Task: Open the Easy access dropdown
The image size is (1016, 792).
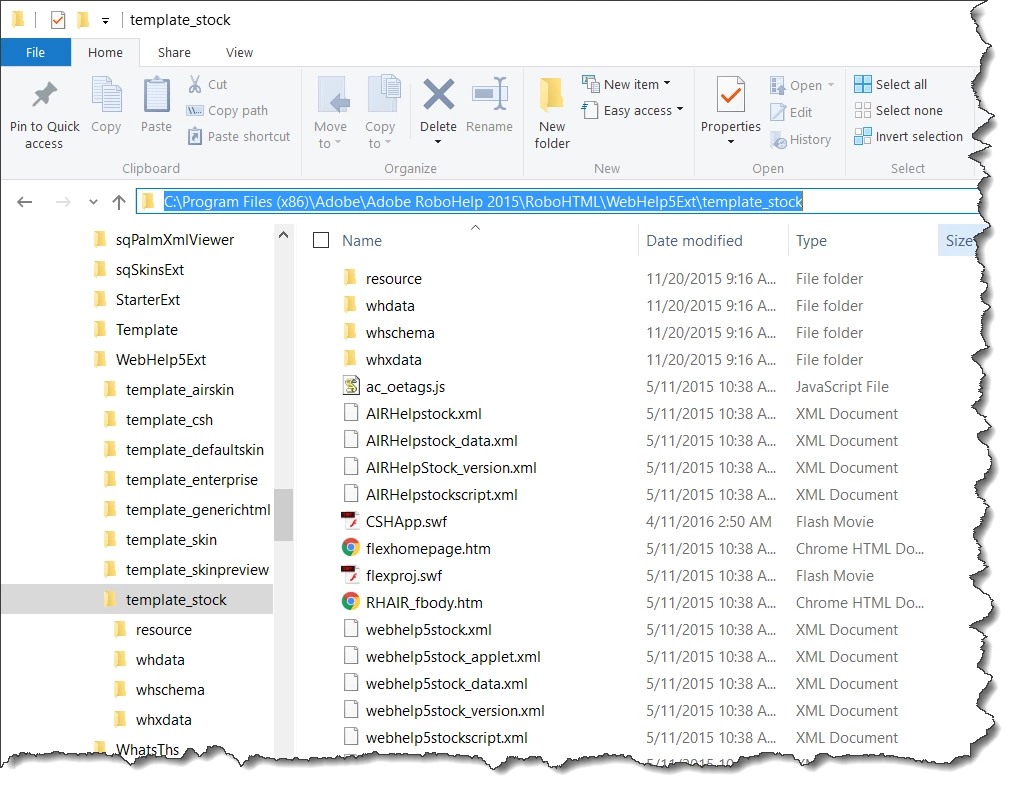Action: click(632, 110)
